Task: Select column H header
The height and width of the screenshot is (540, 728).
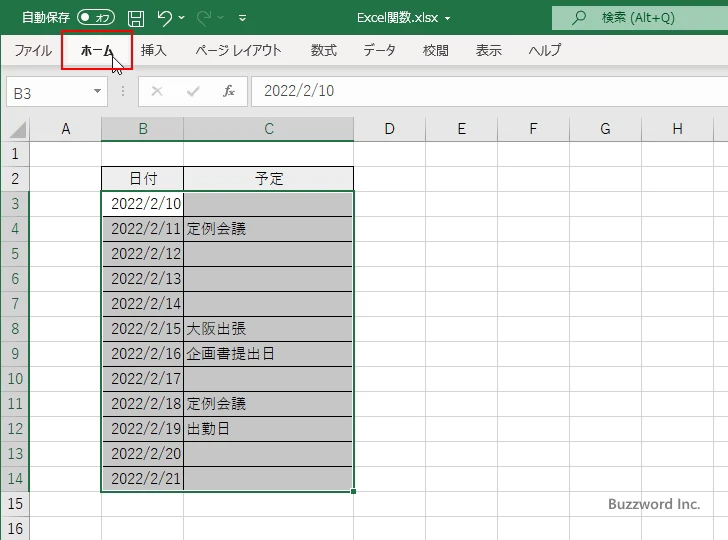Action: pos(677,129)
